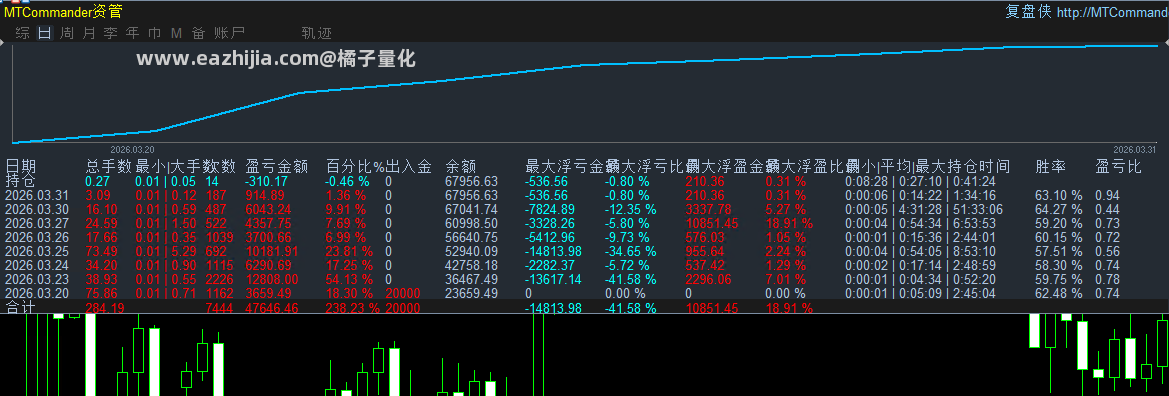
Task: Open the http://MTCommand link
Action: 1112,12
